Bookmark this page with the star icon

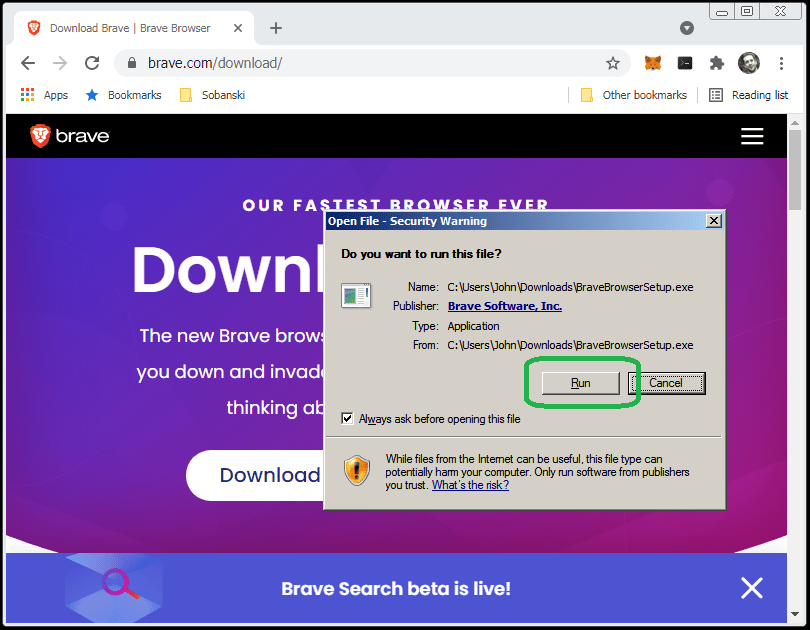pyautogui.click(x=613, y=63)
